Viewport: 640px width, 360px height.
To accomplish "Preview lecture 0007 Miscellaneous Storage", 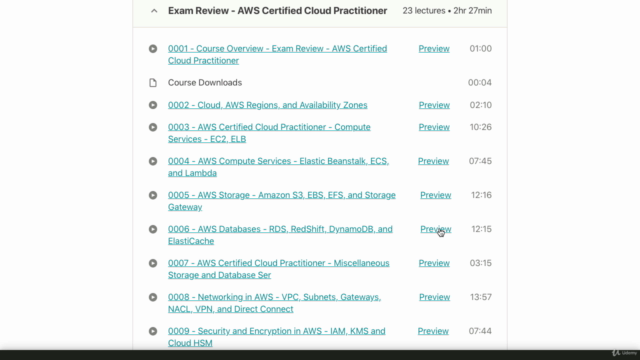I will click(434, 263).
